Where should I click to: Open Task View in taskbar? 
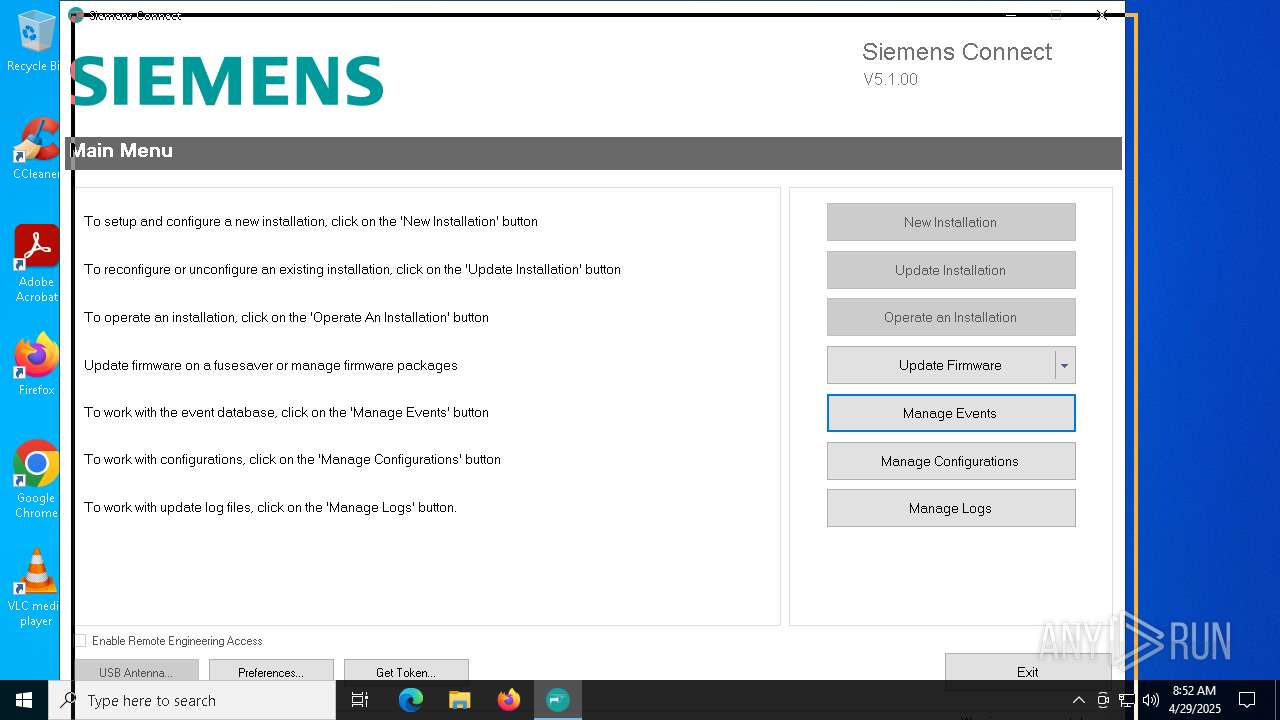tap(360, 700)
